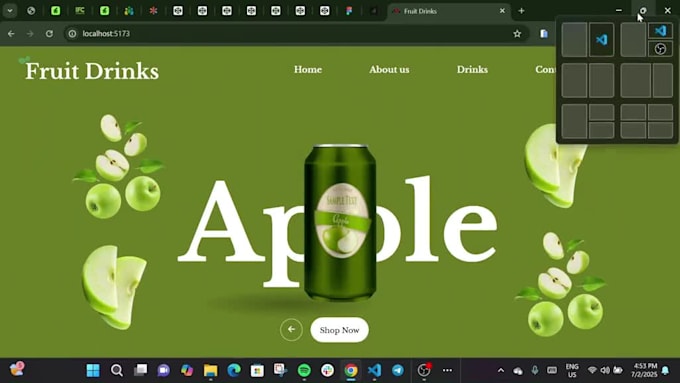The height and width of the screenshot is (383, 680).
Task: Focus the localhost:5173 address bar
Action: click(x=295, y=33)
